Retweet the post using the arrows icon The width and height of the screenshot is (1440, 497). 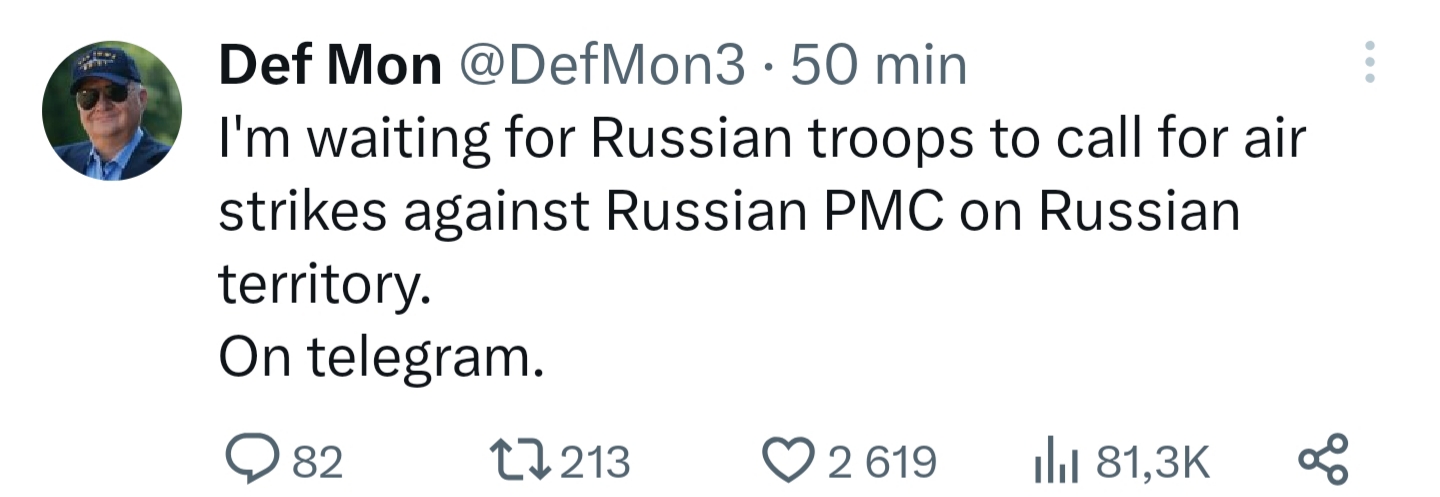click(x=522, y=462)
